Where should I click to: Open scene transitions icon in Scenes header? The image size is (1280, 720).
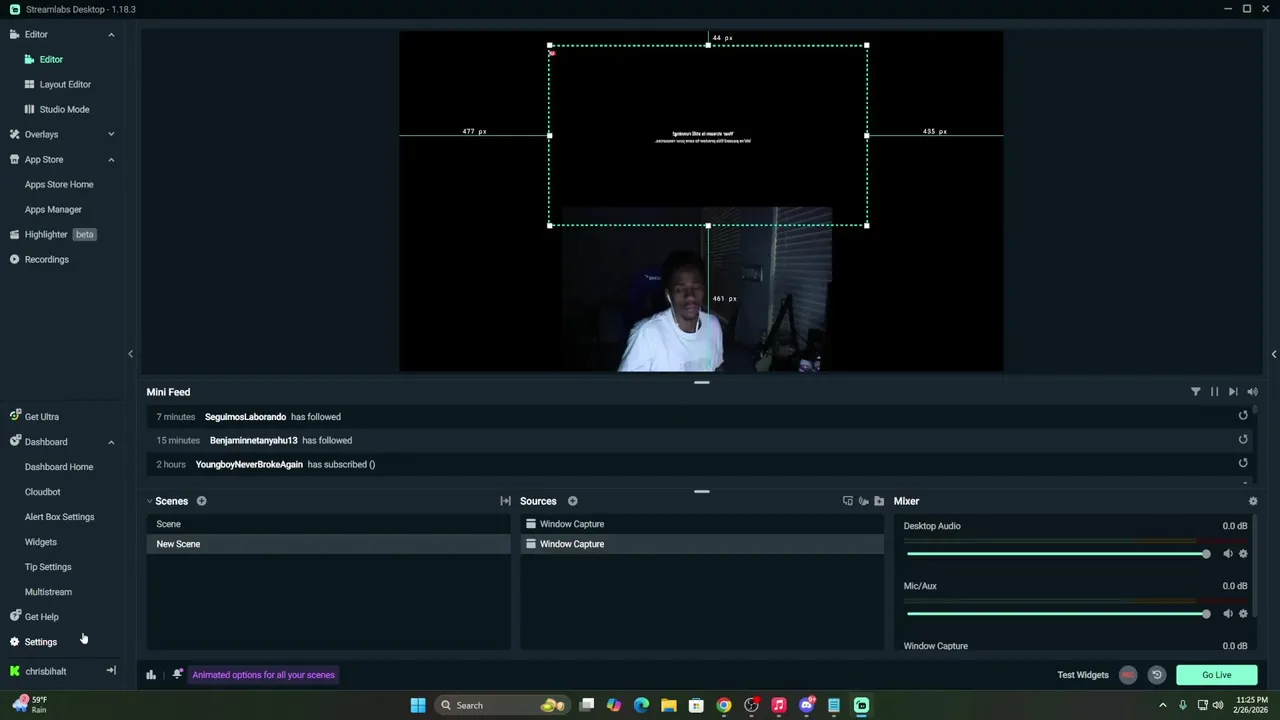(505, 501)
